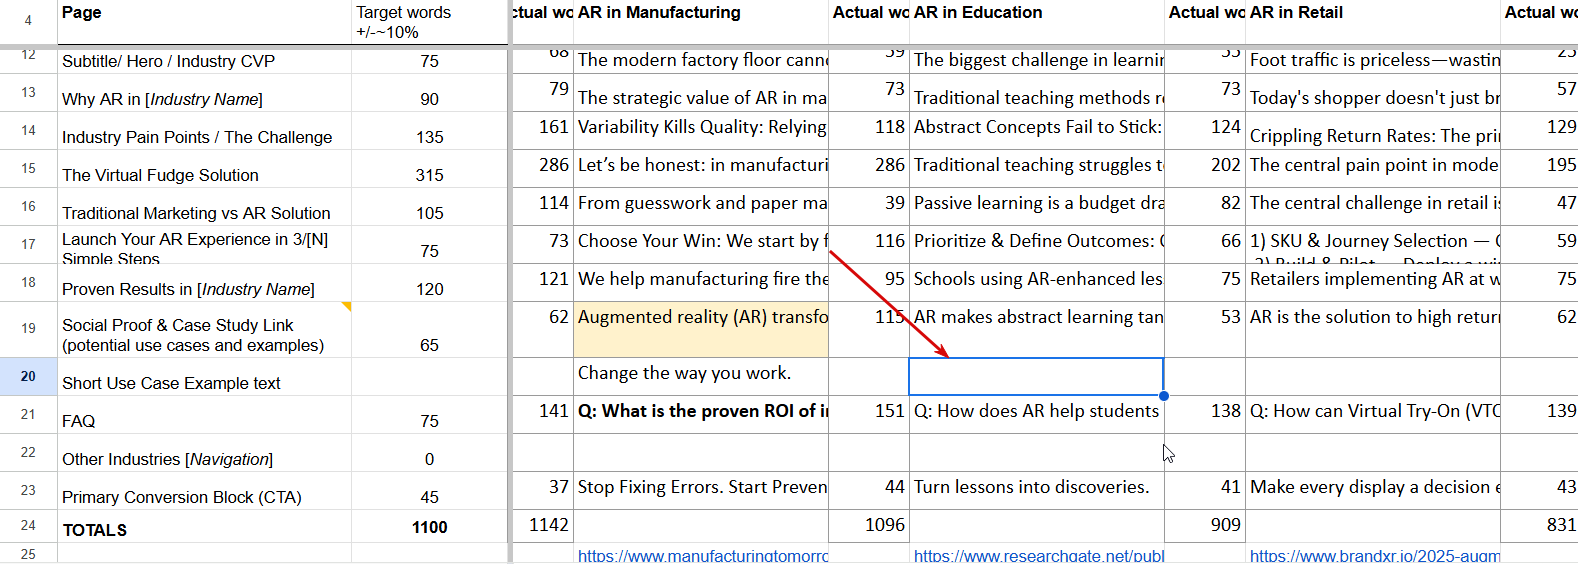
Task: Click the 'TOTALS' label cell
Action: [204, 529]
